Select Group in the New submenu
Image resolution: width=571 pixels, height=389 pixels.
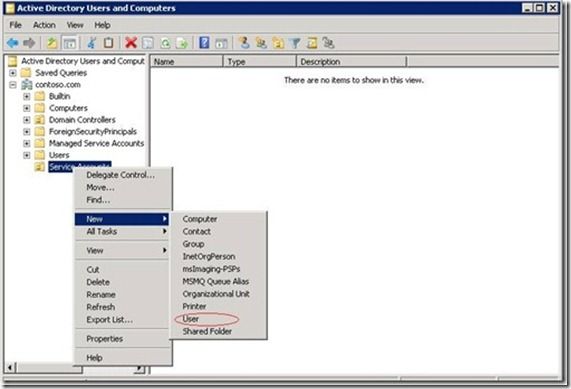pos(218,244)
